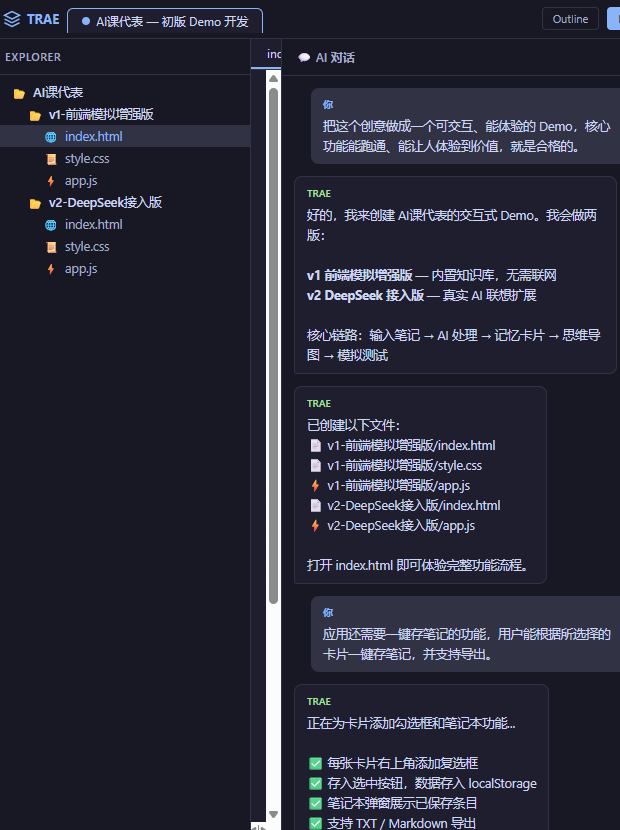Click the v2-DeepSeek接入版/app.js link in chat
The image size is (620, 830).
click(x=401, y=526)
